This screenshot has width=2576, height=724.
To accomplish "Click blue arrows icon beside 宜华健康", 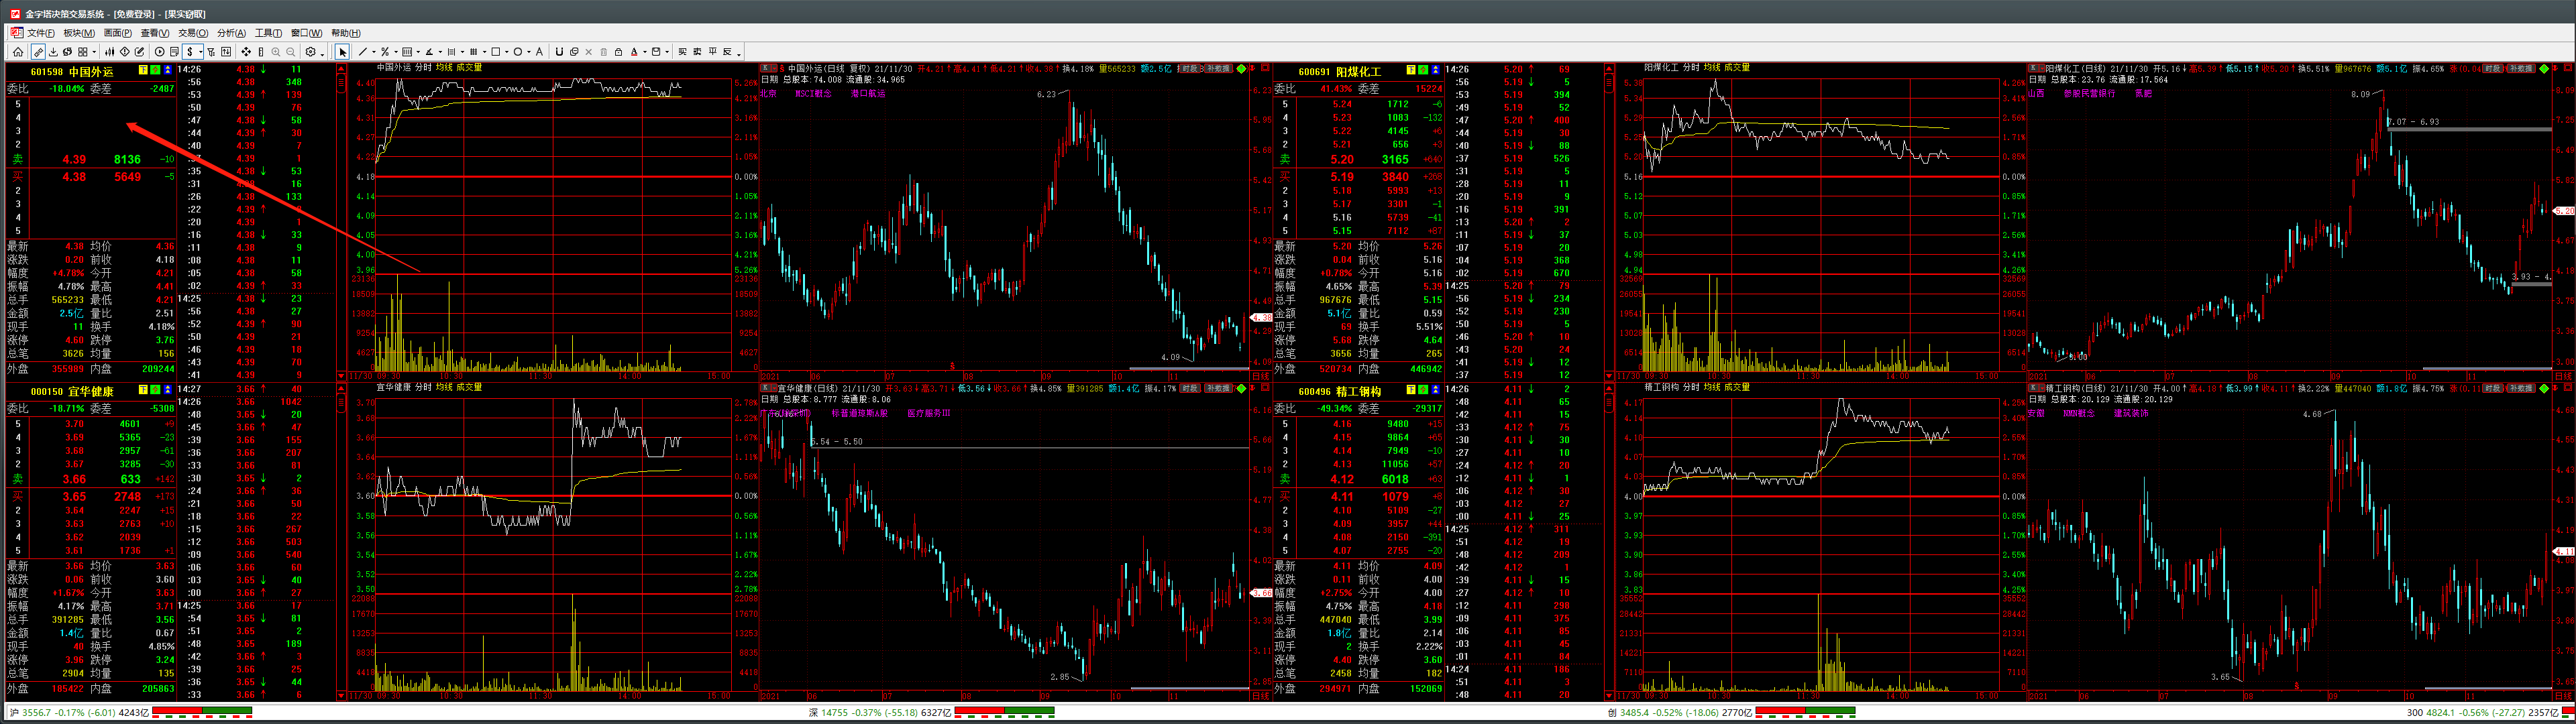I will coord(168,391).
